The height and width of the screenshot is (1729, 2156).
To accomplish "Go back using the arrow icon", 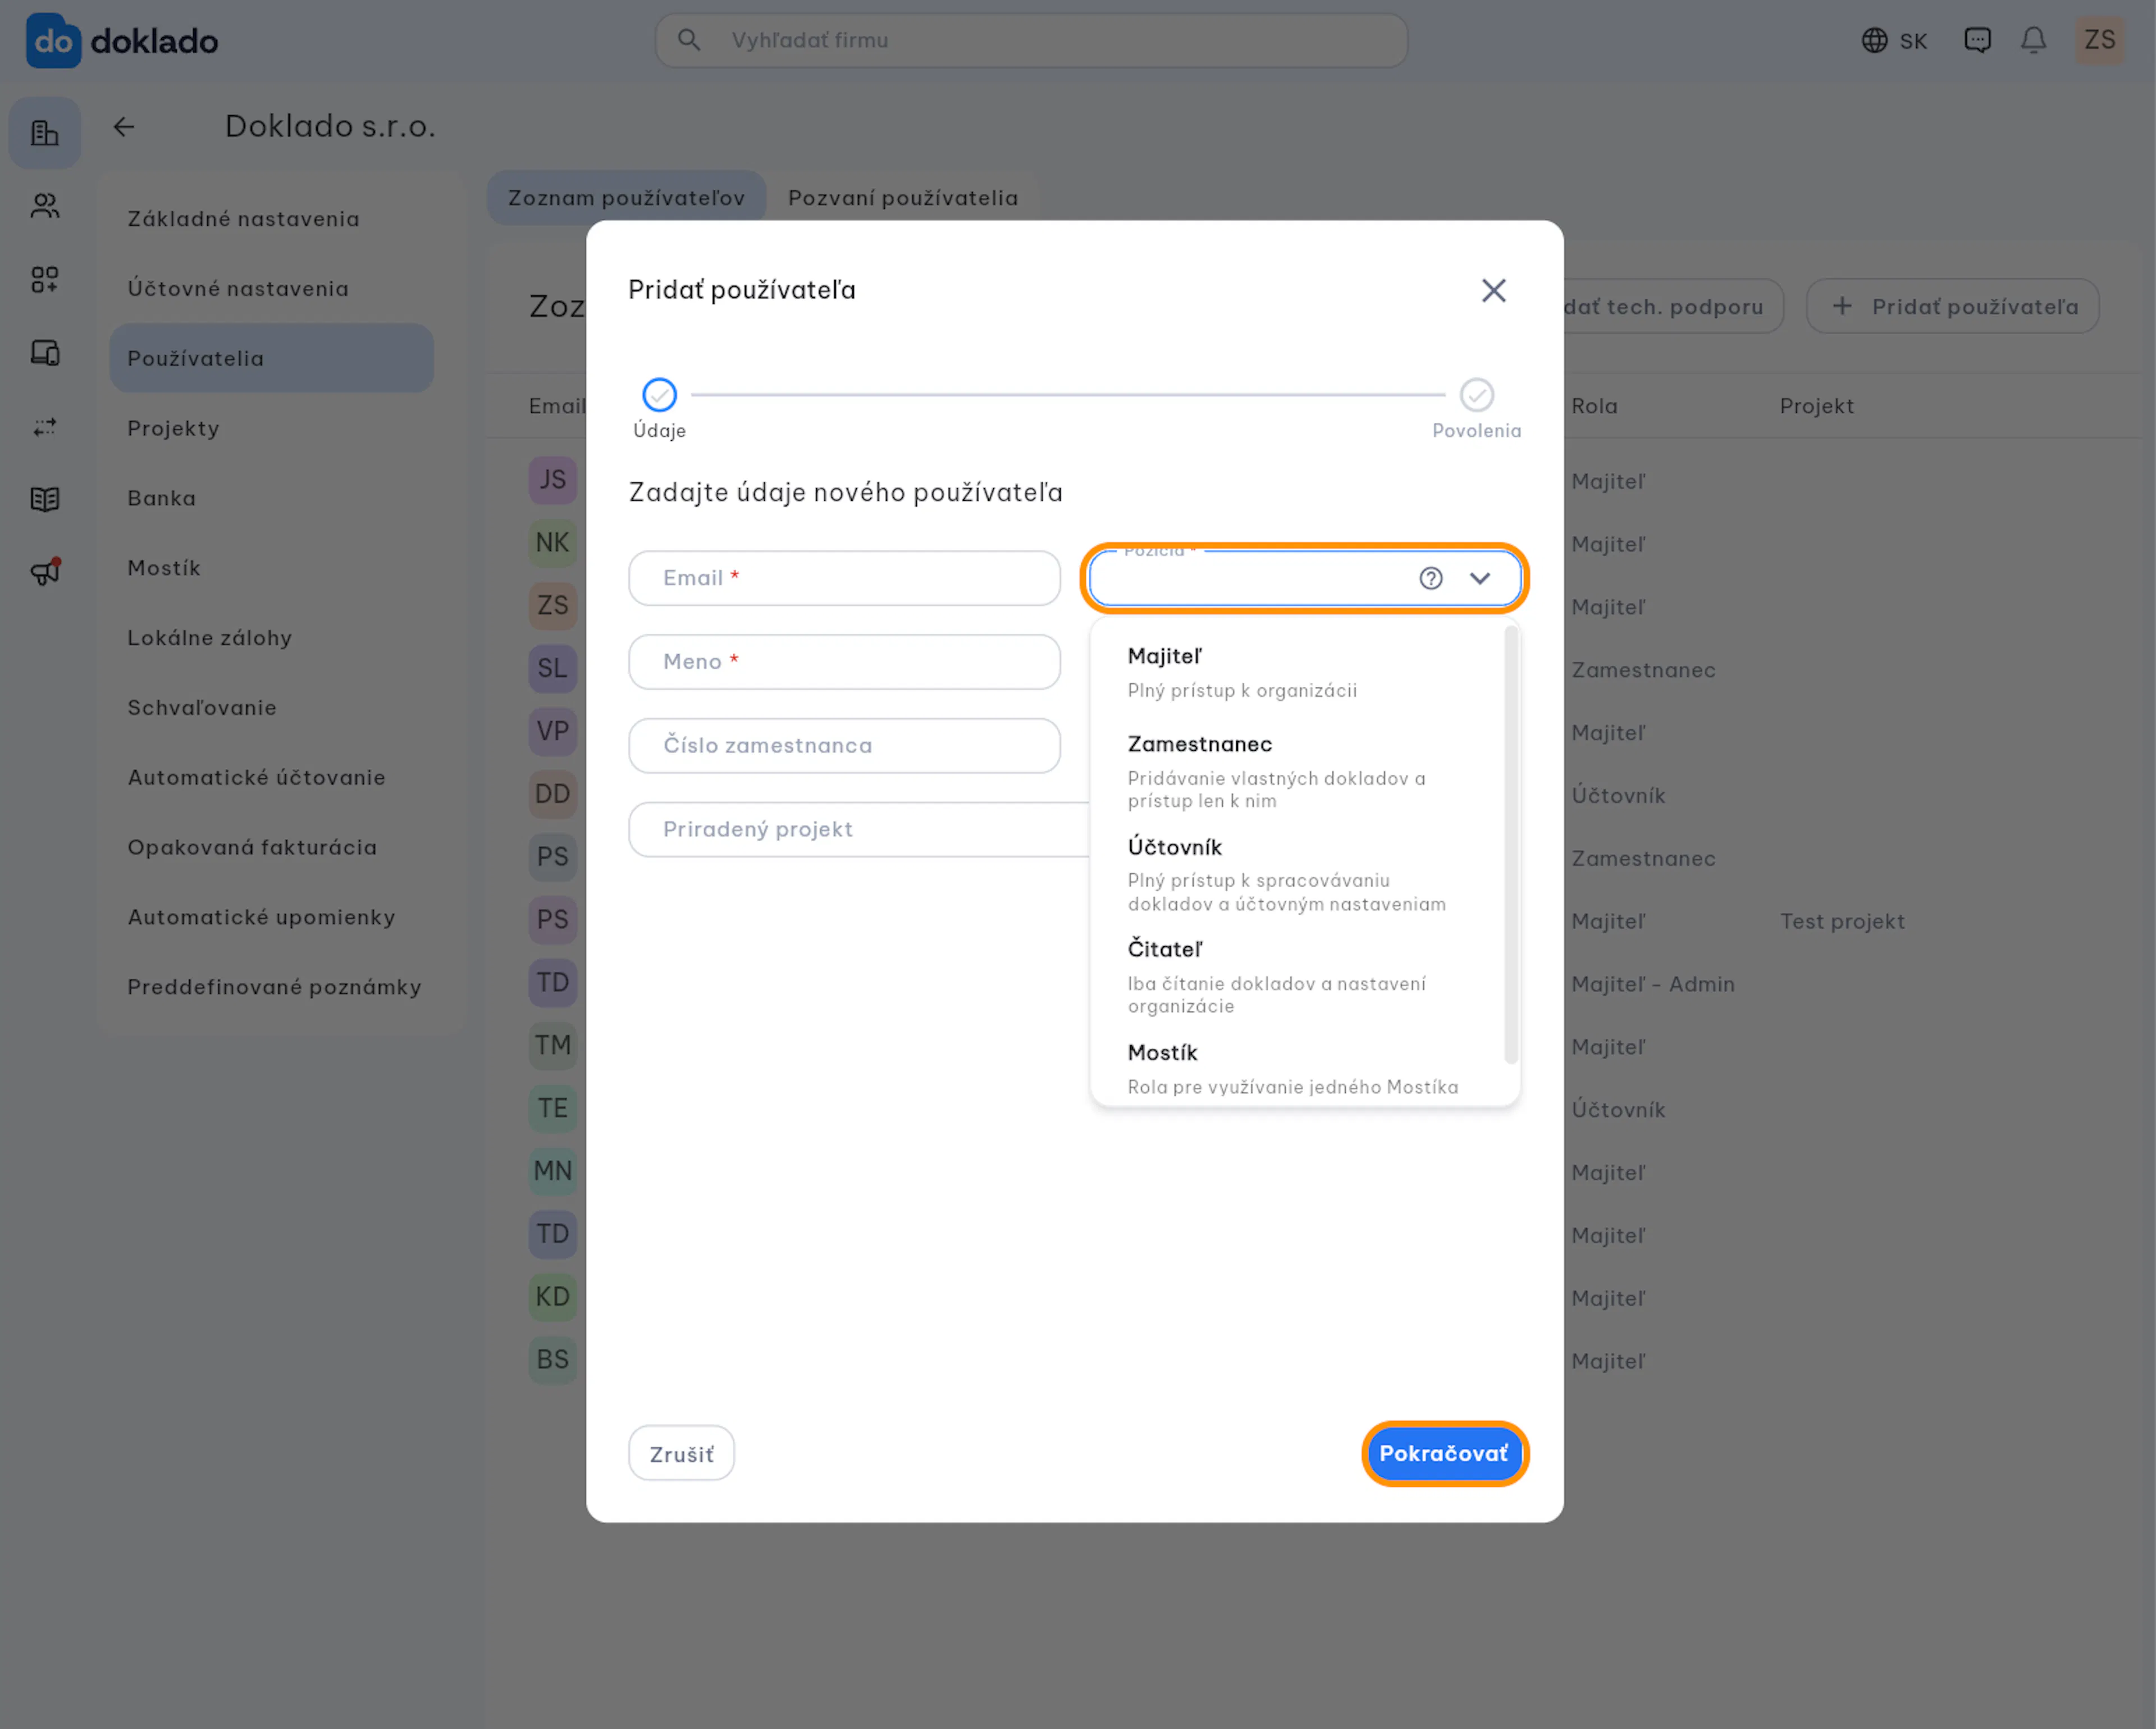I will [x=124, y=127].
